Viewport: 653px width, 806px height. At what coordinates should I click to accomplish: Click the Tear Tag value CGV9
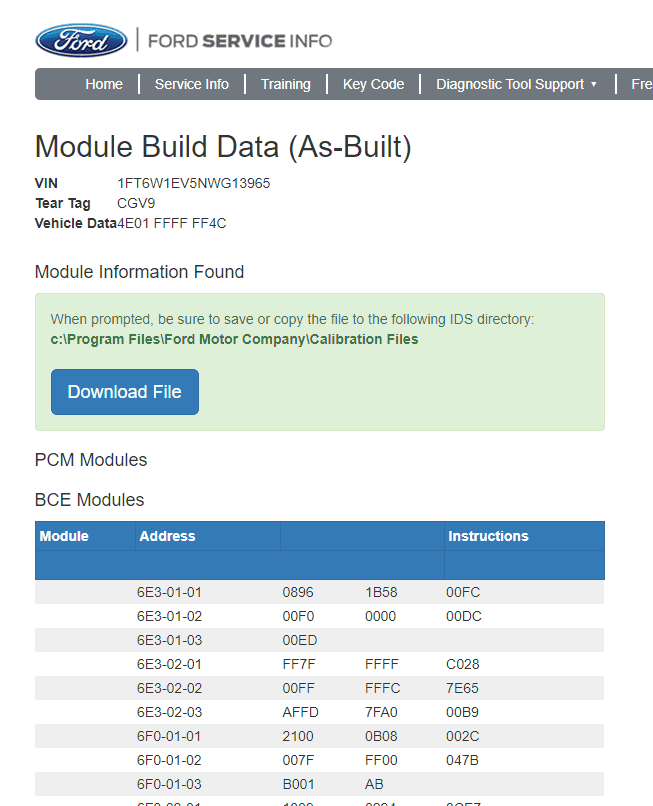pos(136,203)
